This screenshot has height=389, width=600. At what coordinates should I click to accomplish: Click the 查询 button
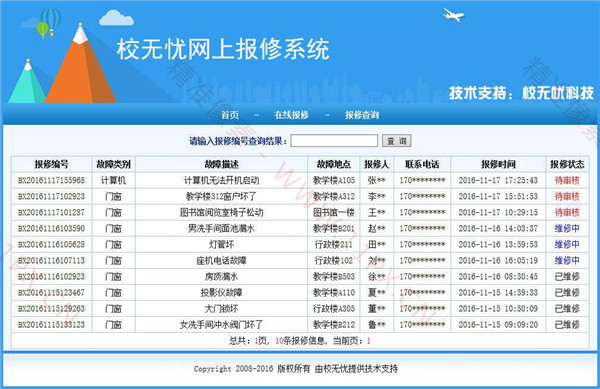coord(397,141)
